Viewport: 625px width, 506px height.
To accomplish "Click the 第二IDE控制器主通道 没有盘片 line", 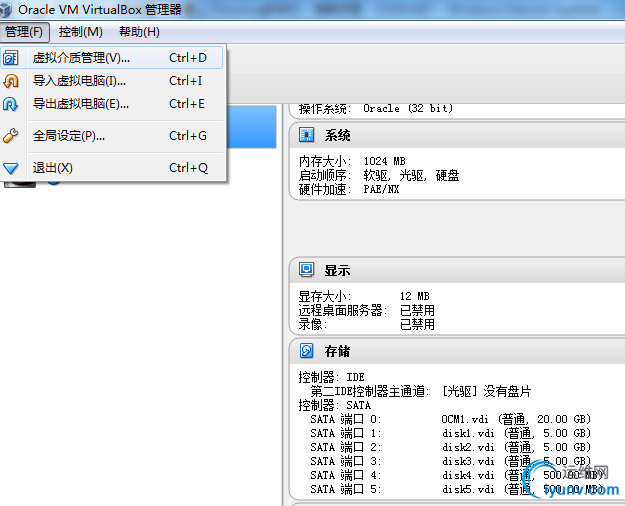I will pos(421,391).
